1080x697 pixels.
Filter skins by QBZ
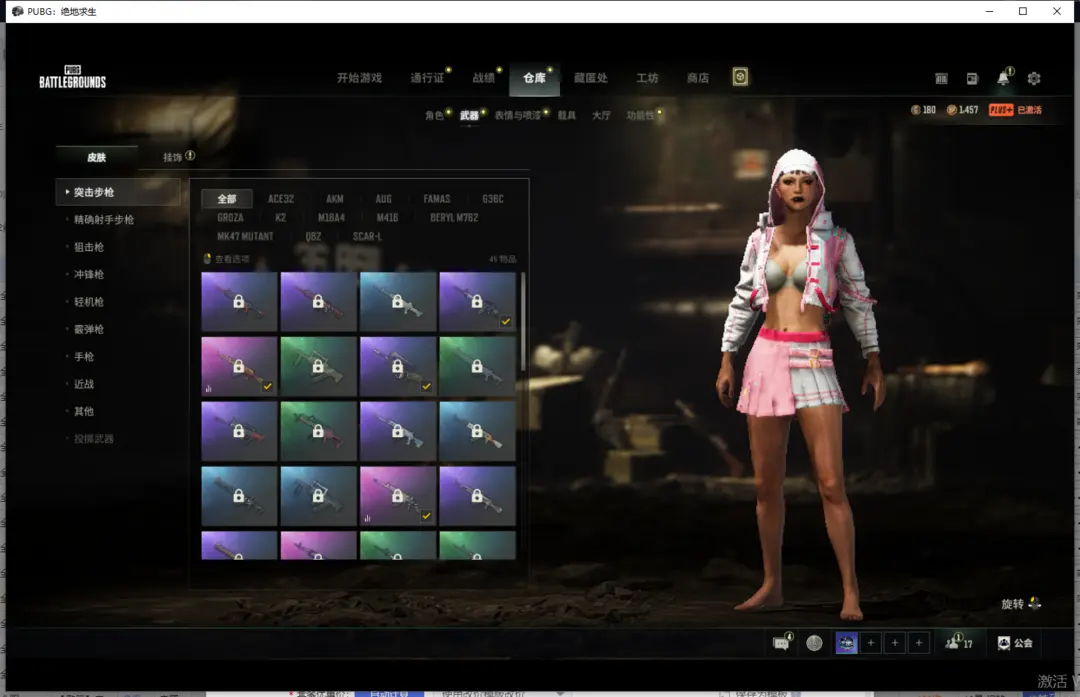313,236
